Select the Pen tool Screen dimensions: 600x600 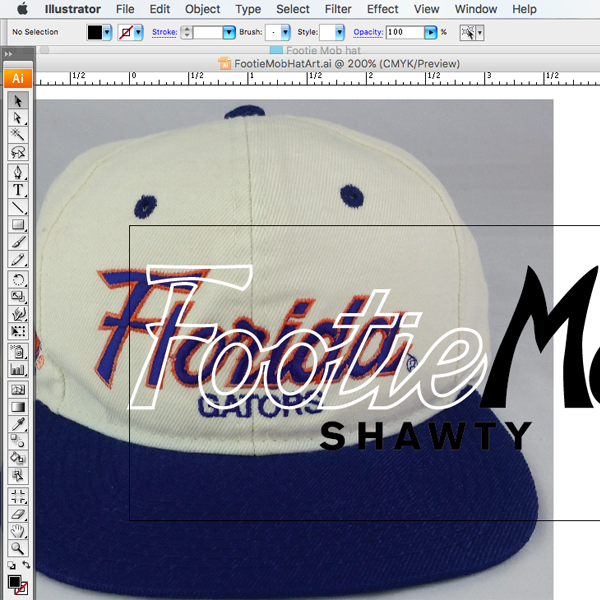point(18,173)
